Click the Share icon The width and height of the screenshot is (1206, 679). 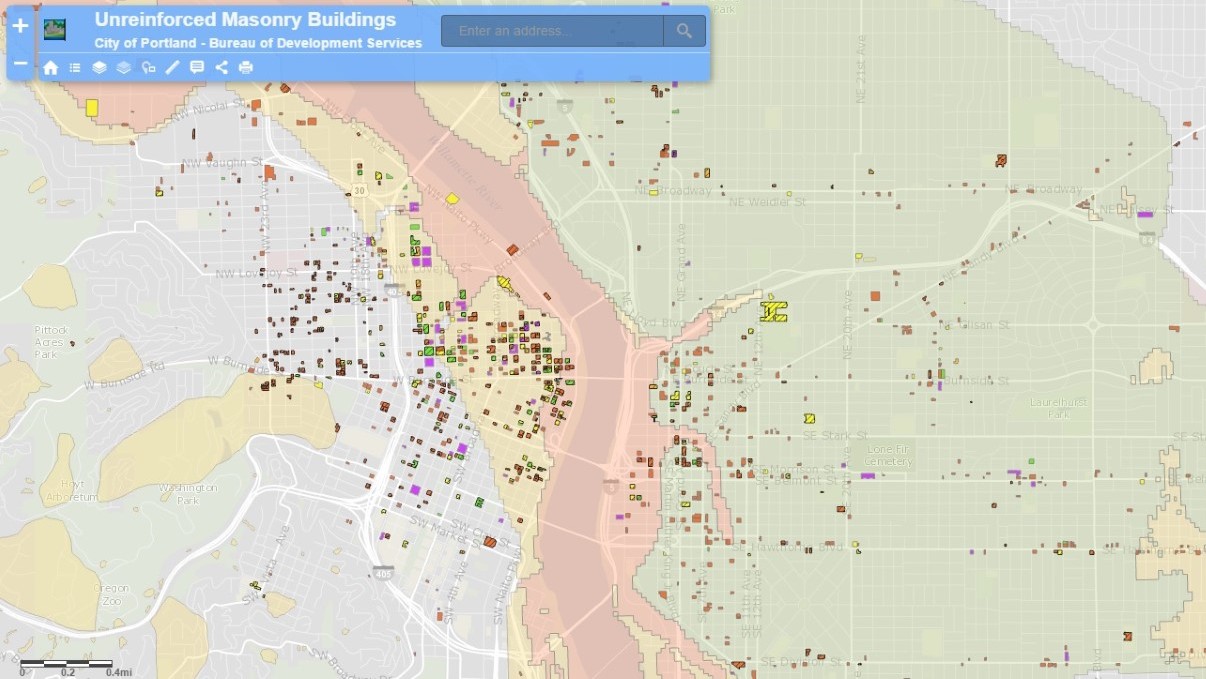(x=221, y=68)
